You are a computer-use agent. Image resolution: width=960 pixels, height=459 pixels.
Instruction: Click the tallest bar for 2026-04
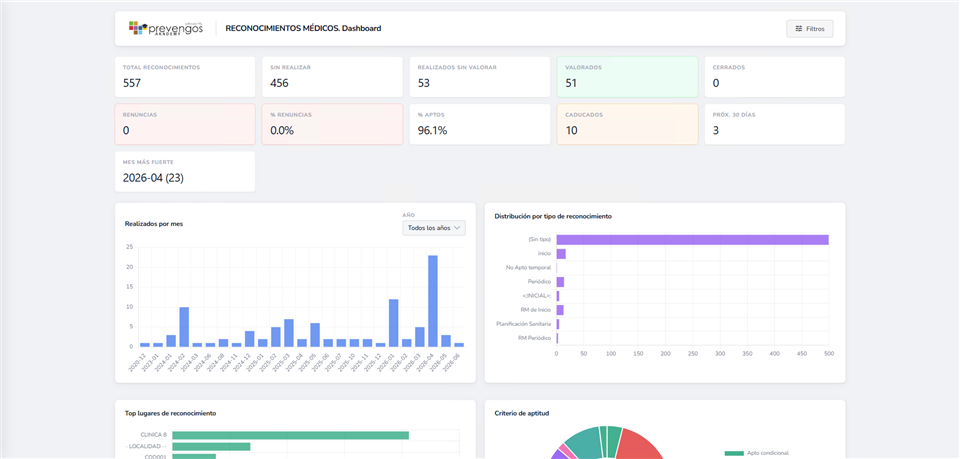tap(433, 301)
